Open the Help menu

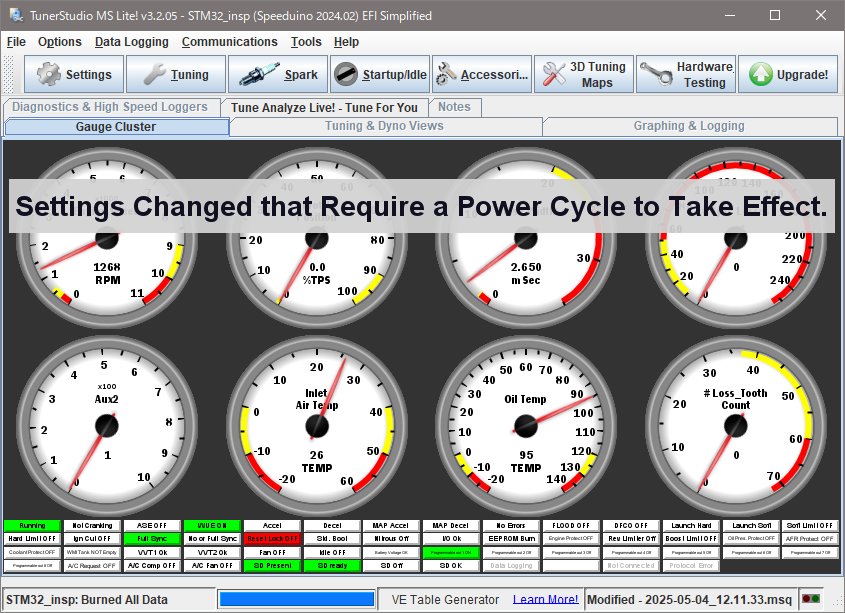tap(346, 42)
